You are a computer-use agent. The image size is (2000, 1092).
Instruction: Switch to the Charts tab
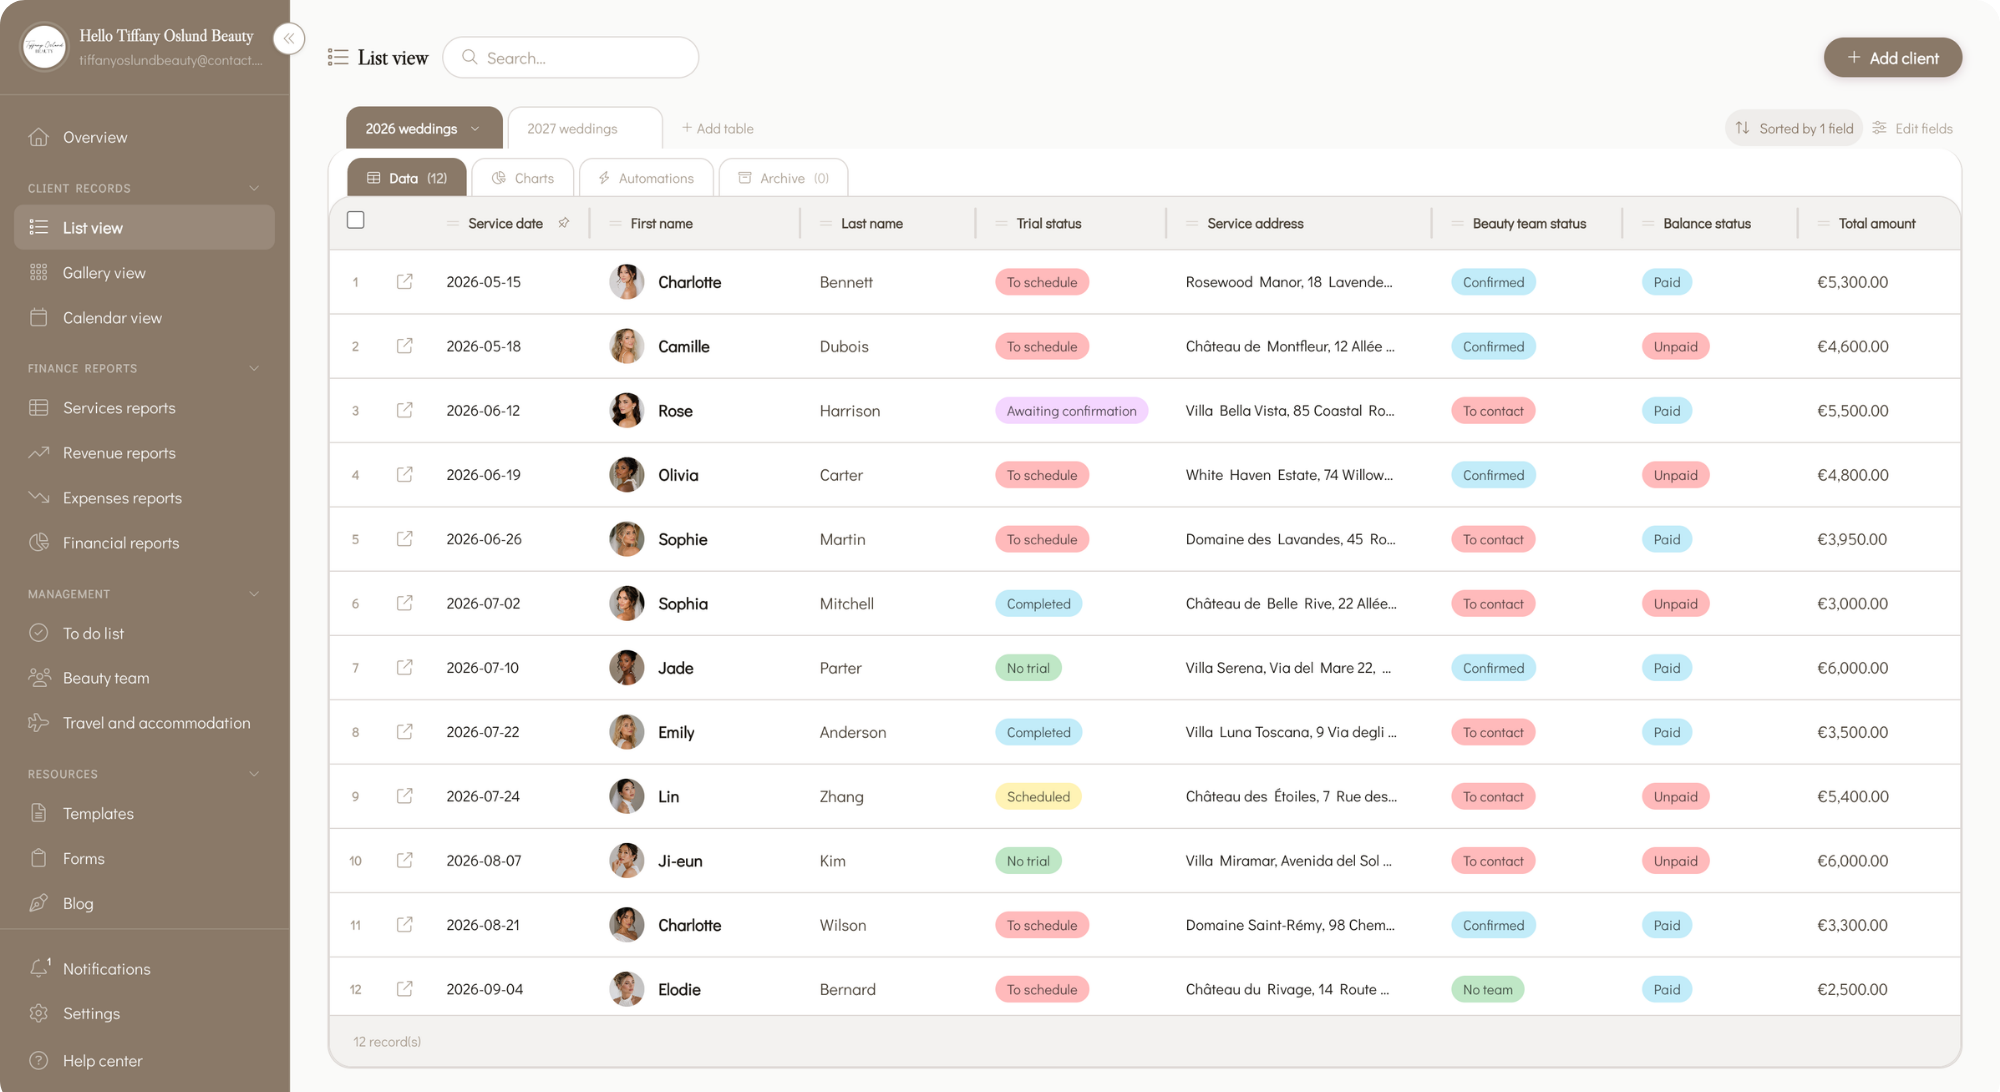tap(523, 178)
